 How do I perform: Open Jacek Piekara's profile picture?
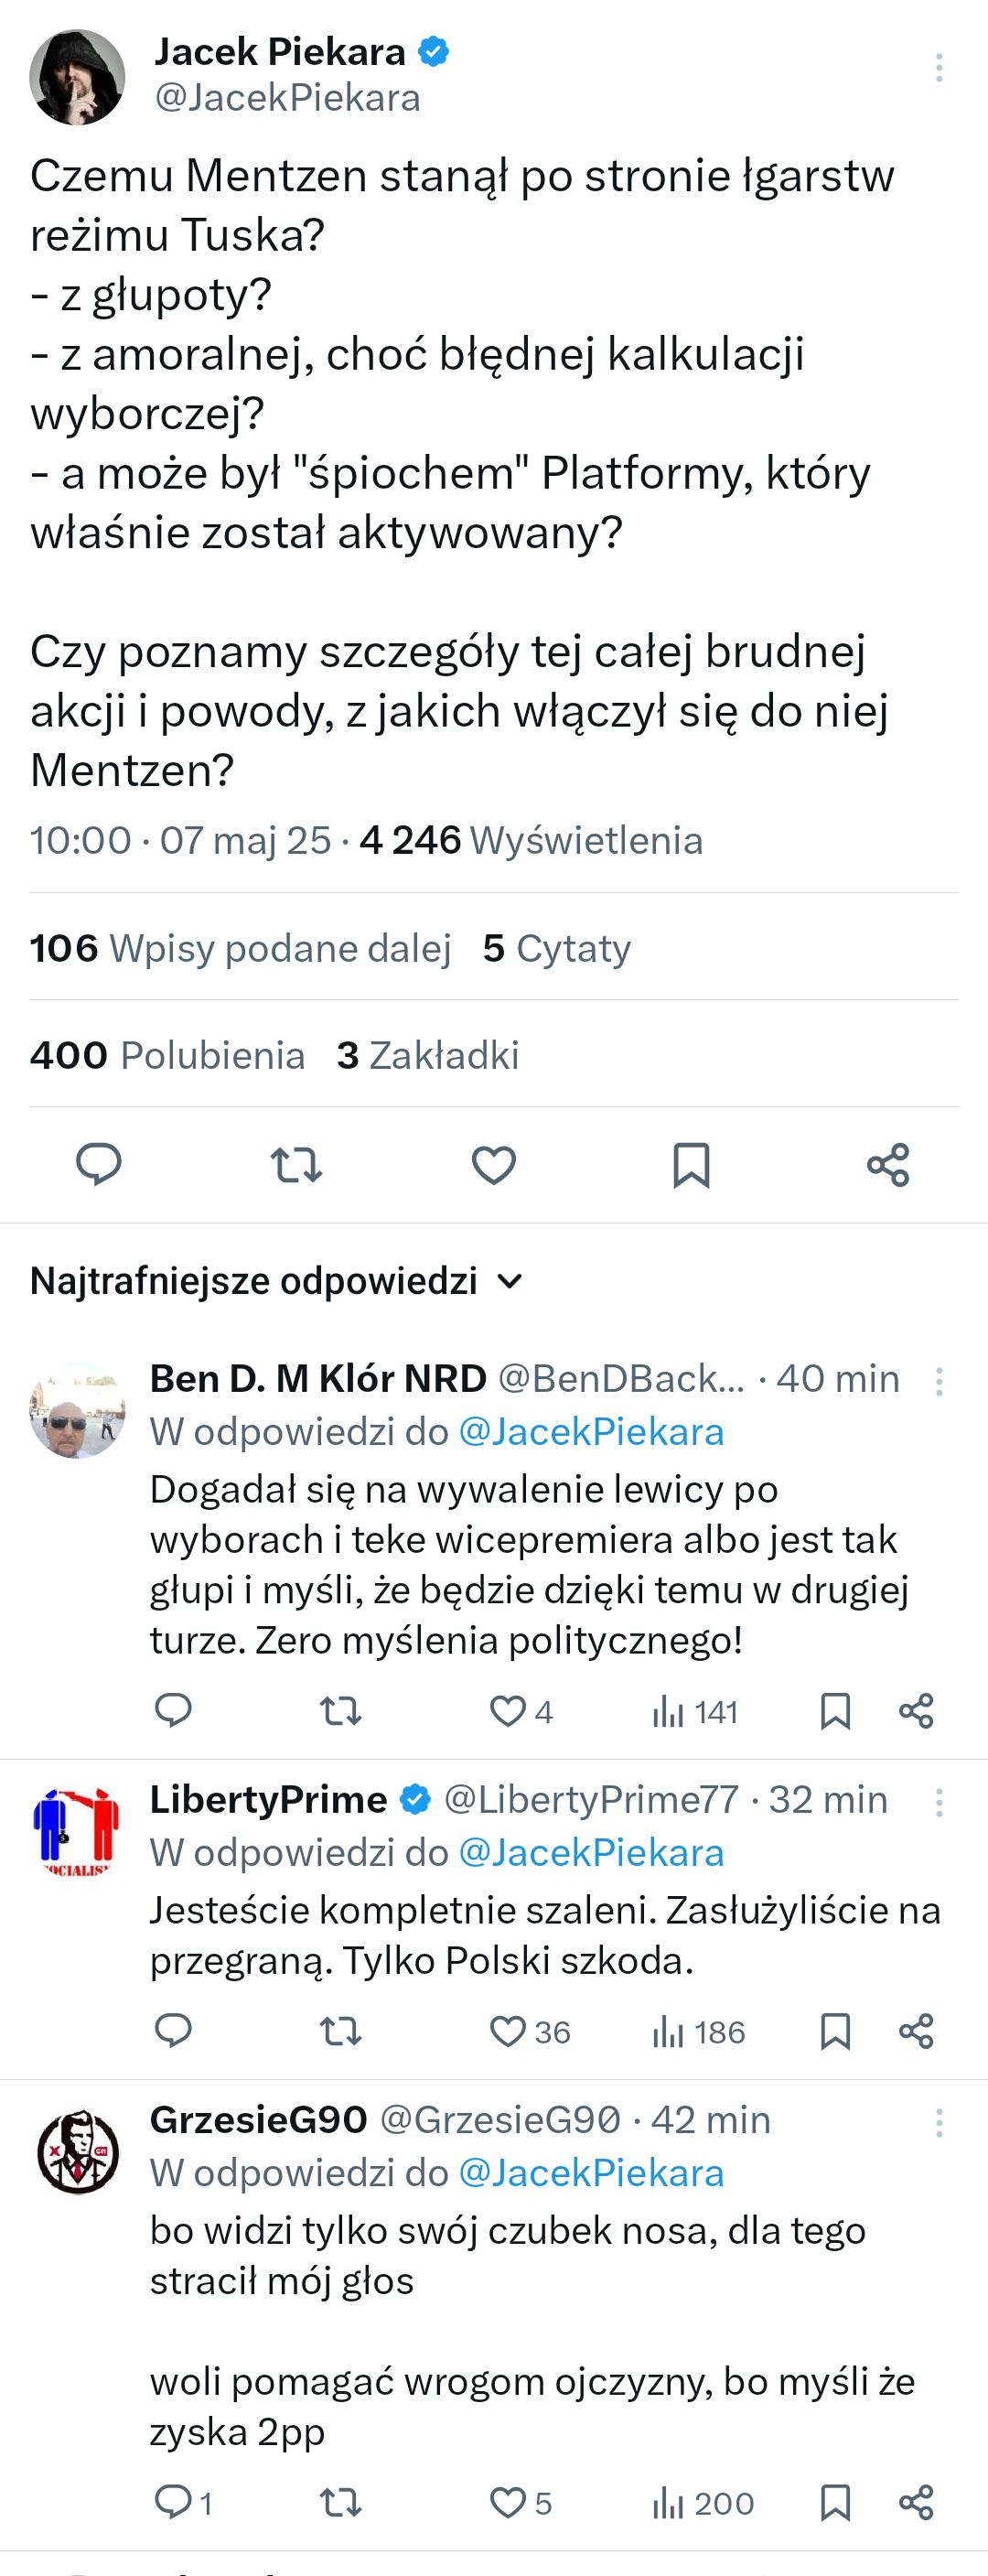click(77, 77)
